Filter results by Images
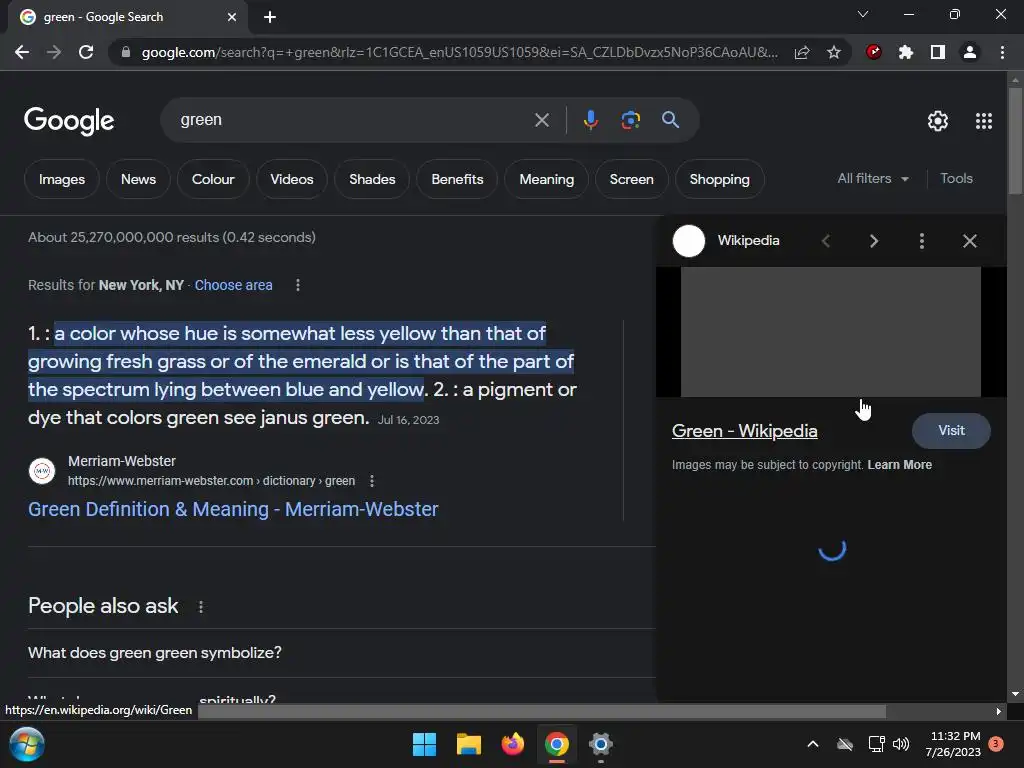Screen dimensions: 1024x768 click(x=62, y=179)
